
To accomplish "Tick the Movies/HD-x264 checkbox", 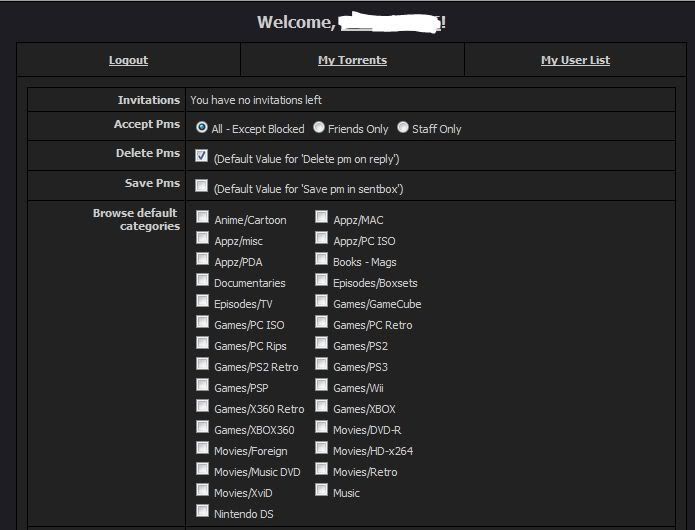I will tap(321, 449).
